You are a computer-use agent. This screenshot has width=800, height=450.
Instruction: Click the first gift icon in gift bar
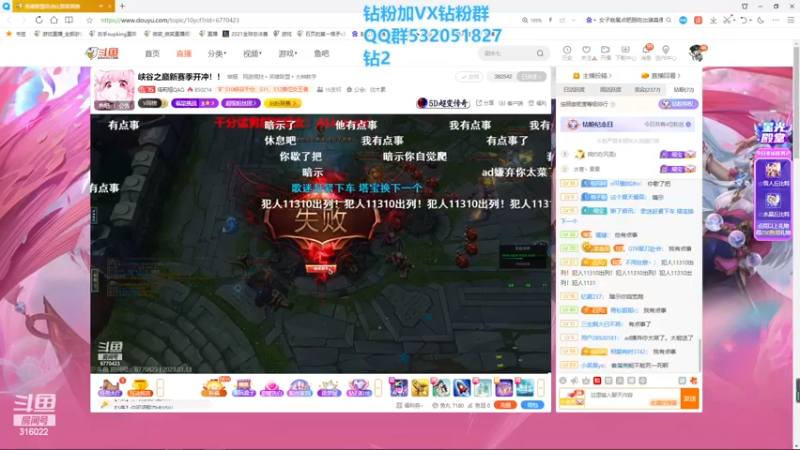(x=398, y=388)
